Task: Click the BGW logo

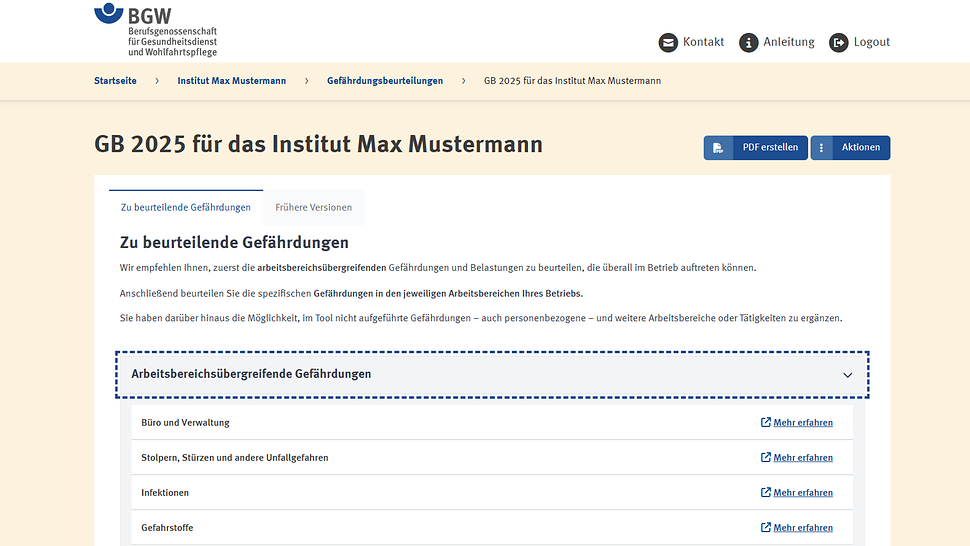Action: [x=155, y=30]
